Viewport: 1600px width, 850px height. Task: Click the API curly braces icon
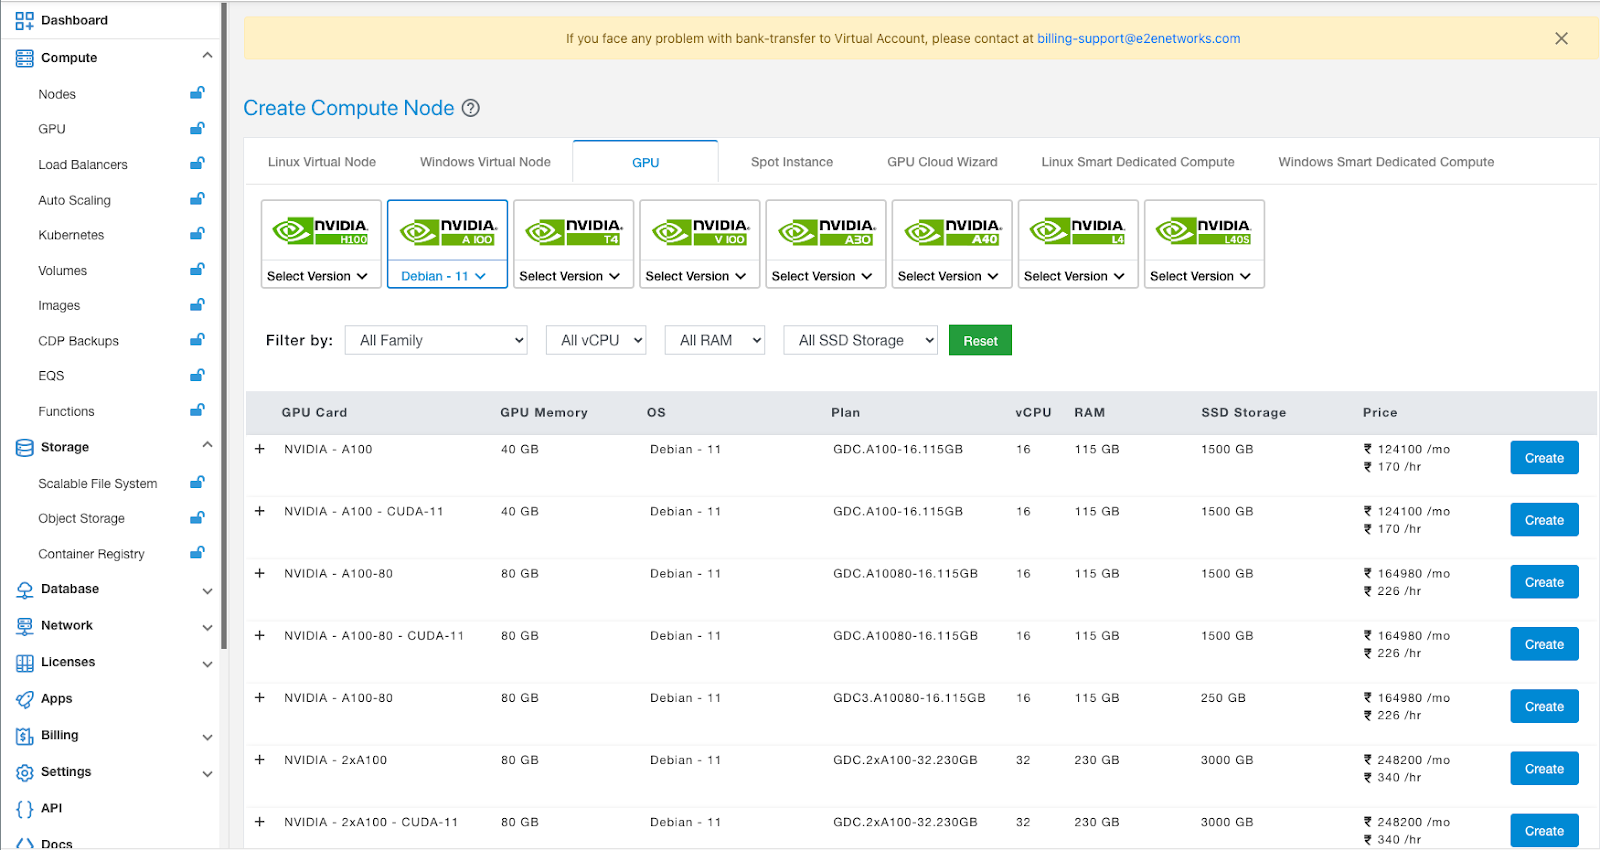24,809
